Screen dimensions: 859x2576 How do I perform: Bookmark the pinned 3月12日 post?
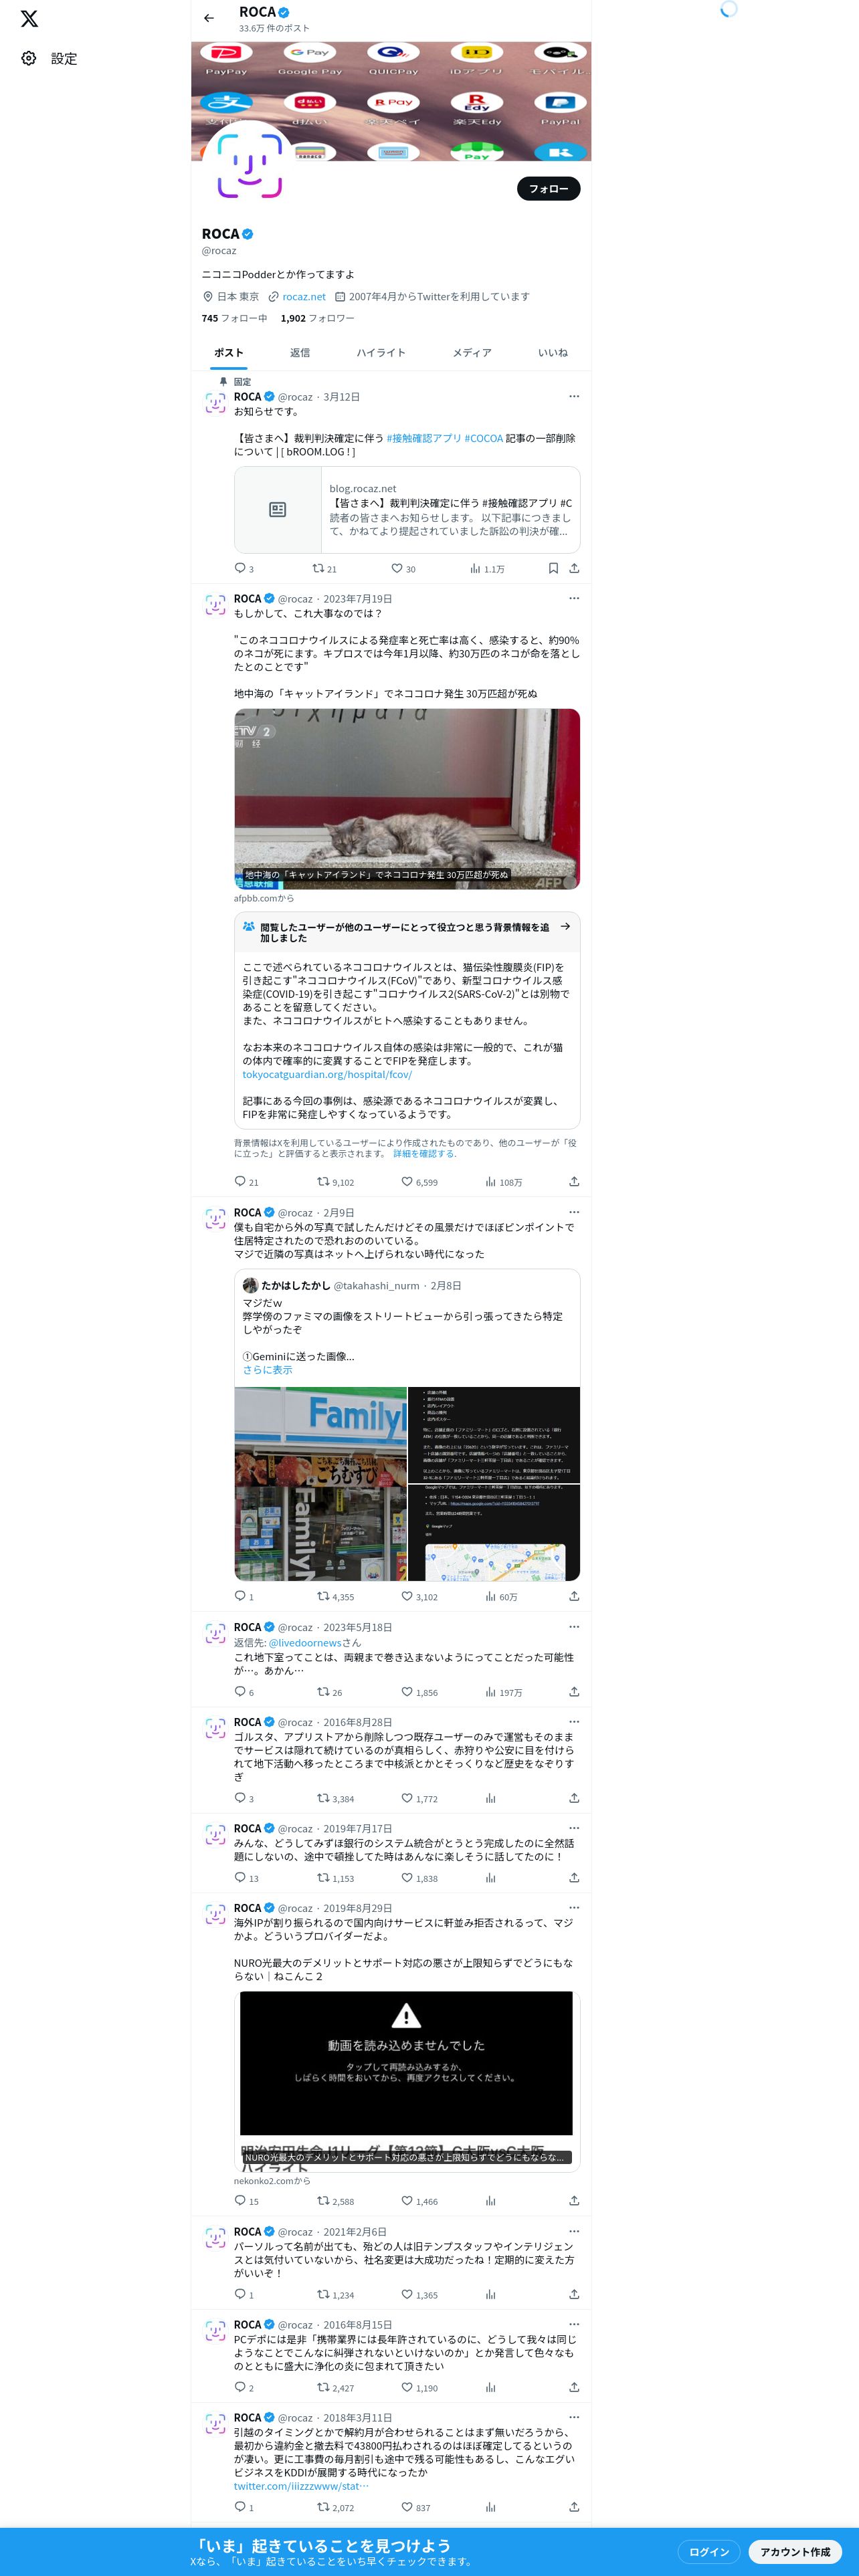[553, 568]
